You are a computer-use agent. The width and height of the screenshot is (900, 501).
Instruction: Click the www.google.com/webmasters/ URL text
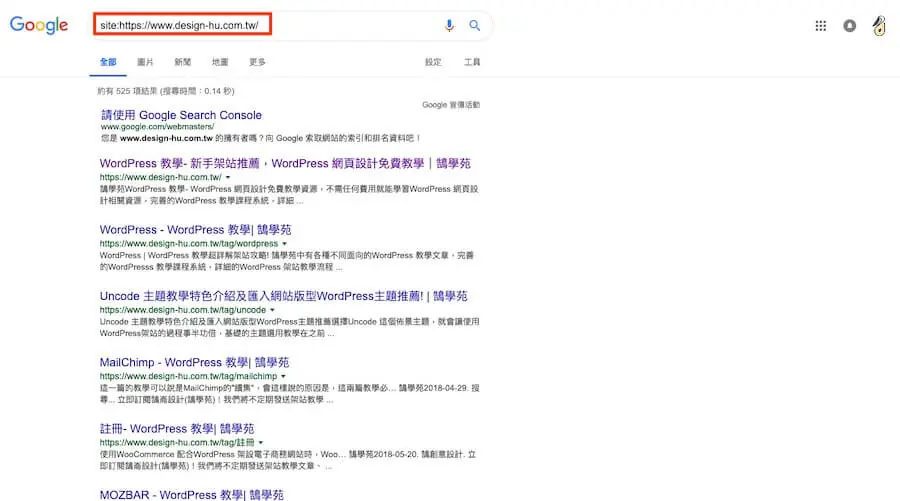[157, 126]
